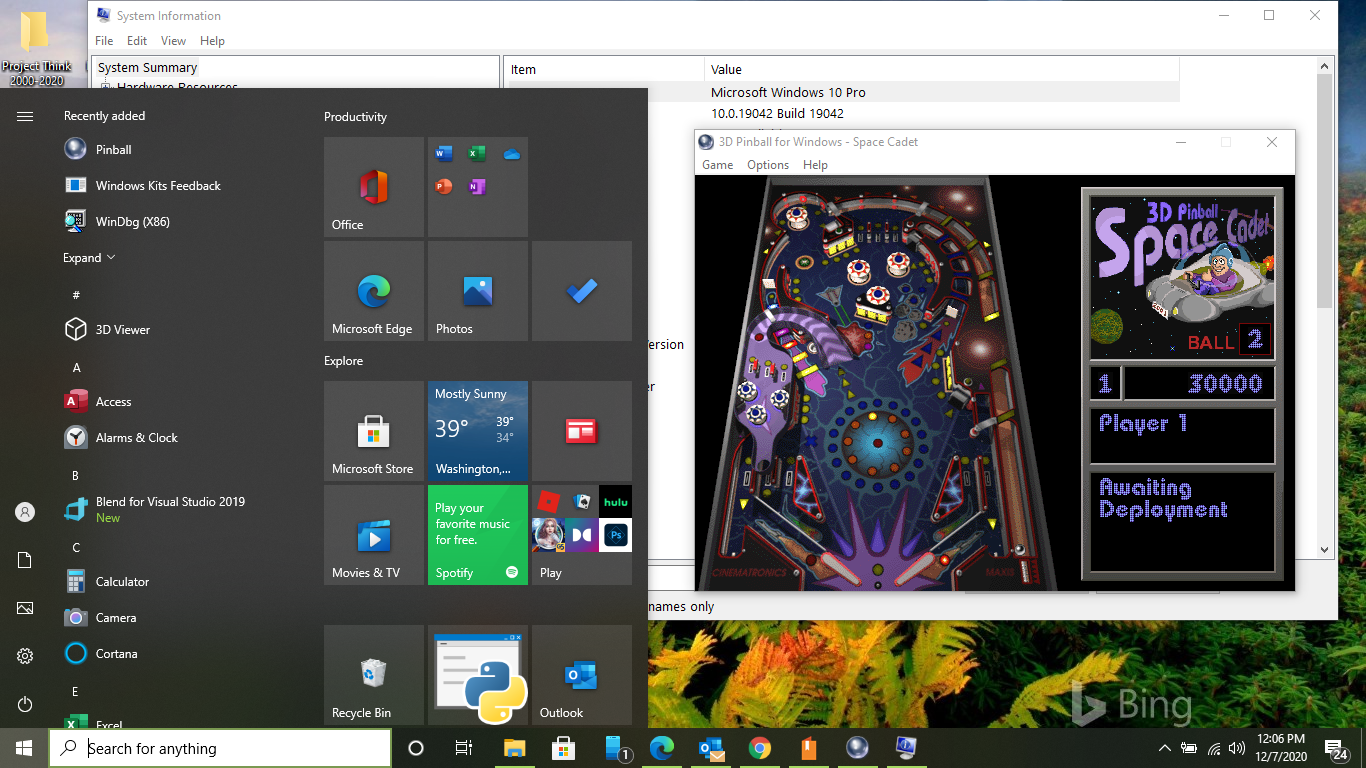Open the Microsoft Store tile
Image resolution: width=1366 pixels, height=768 pixels.
pos(374,431)
